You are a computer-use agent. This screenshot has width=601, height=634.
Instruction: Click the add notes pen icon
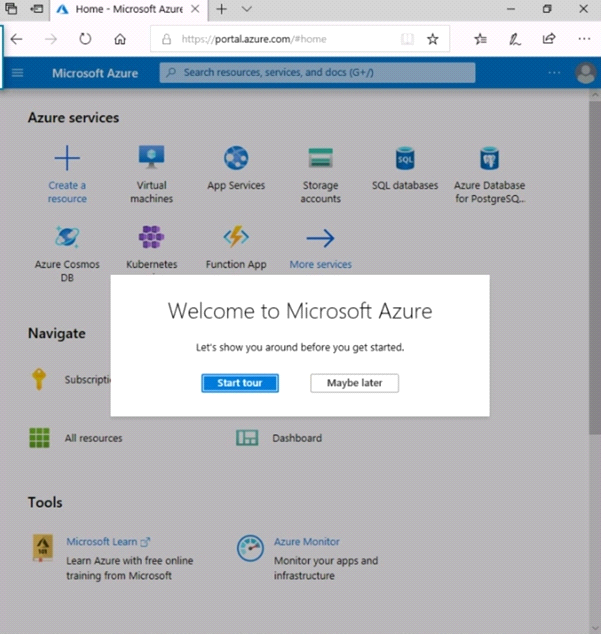[514, 39]
